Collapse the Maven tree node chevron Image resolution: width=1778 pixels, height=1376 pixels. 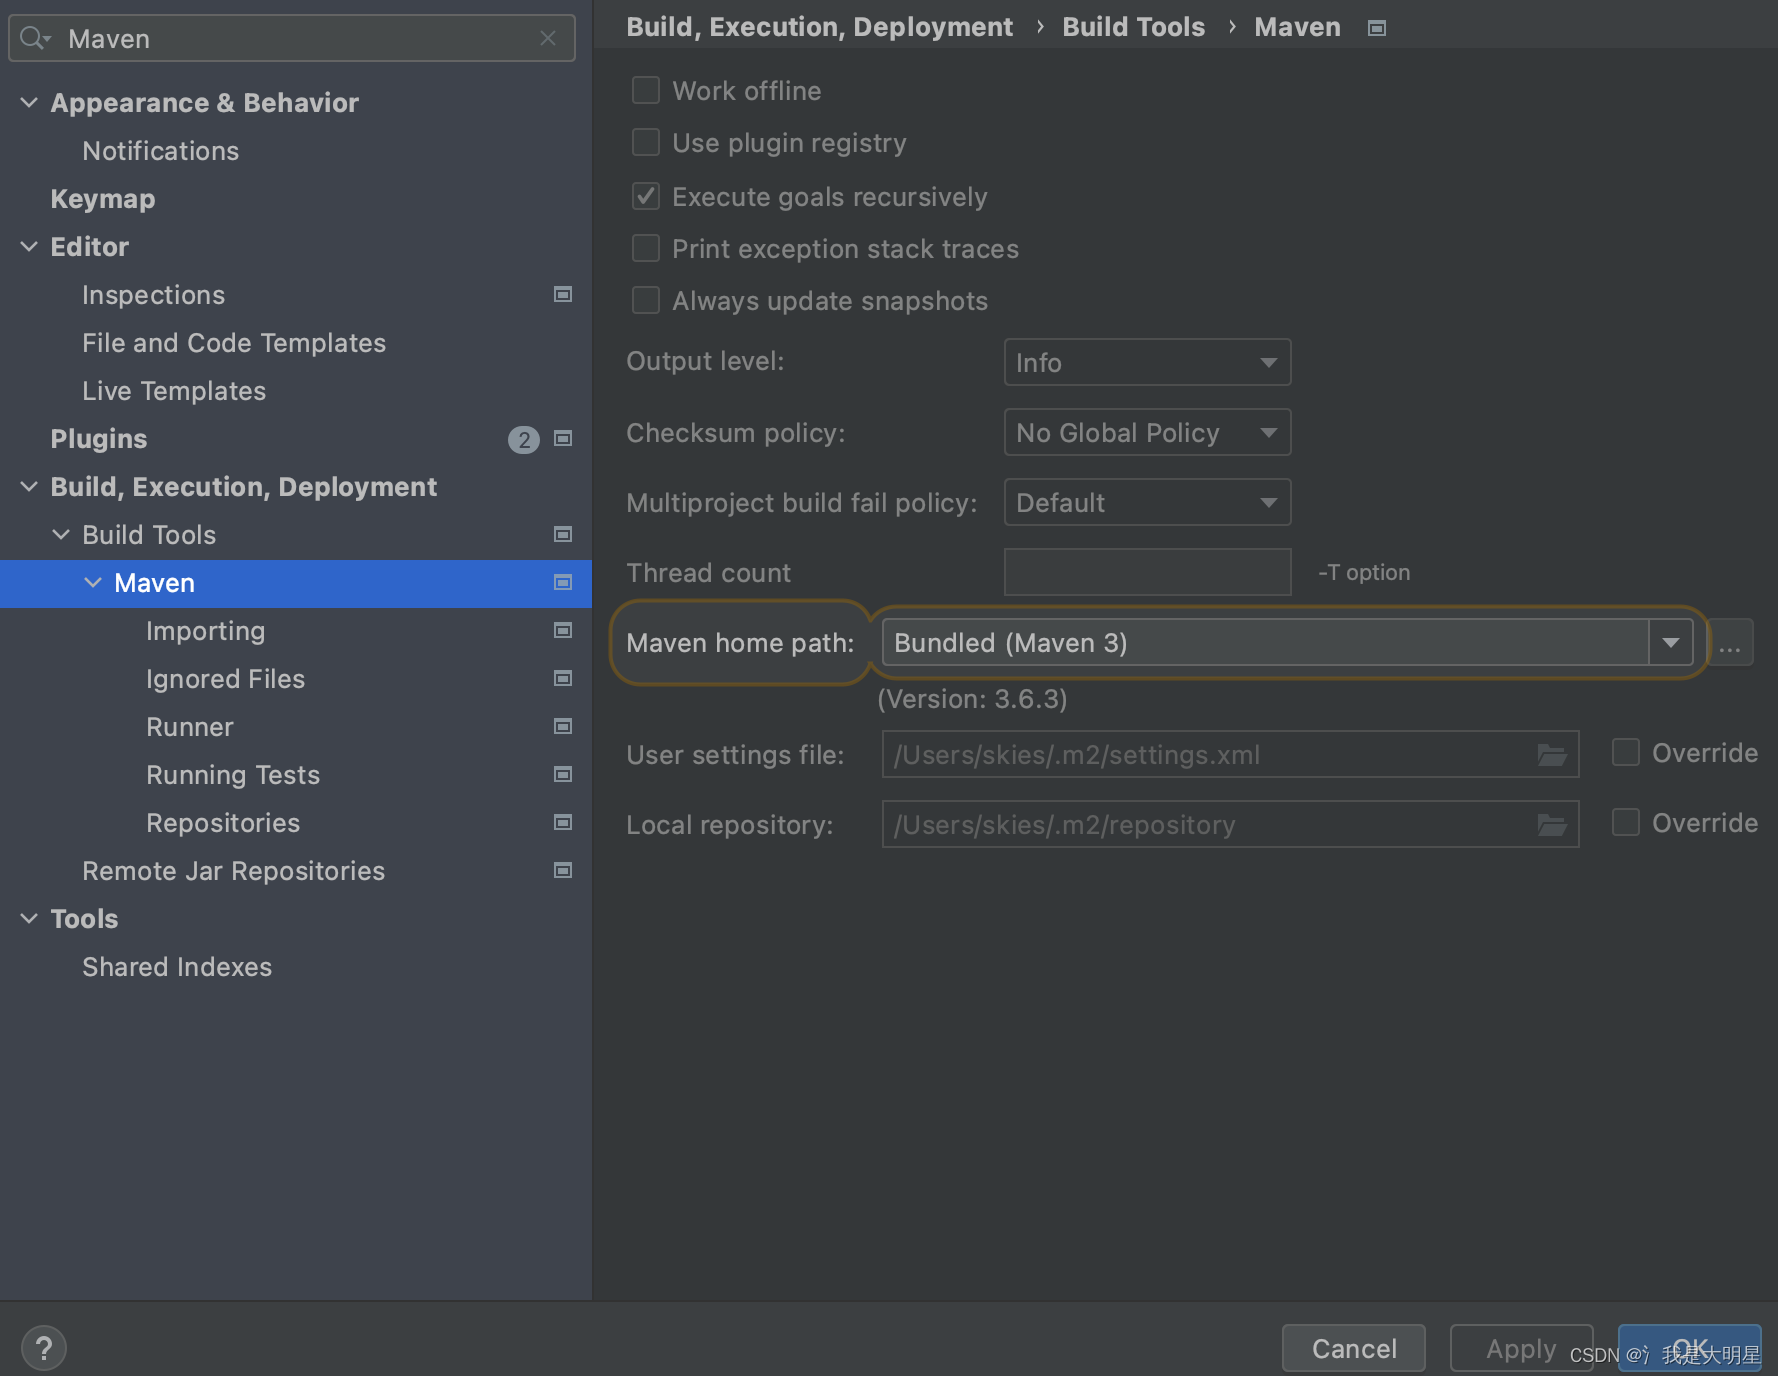(x=93, y=582)
